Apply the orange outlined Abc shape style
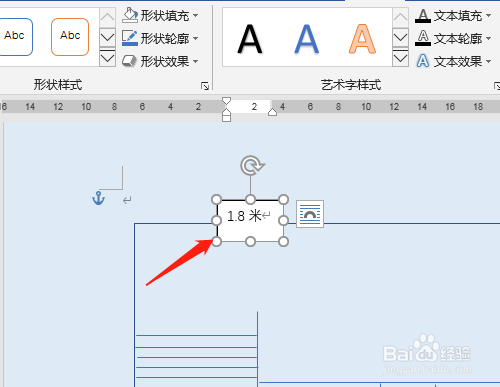The width and height of the screenshot is (500, 387). click(x=70, y=37)
